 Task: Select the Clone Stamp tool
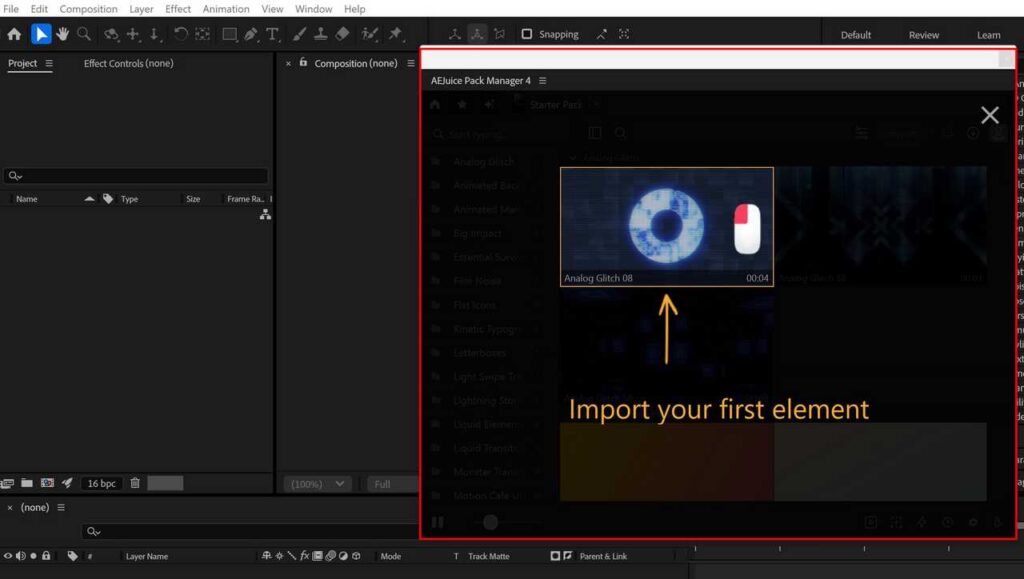pyautogui.click(x=321, y=34)
